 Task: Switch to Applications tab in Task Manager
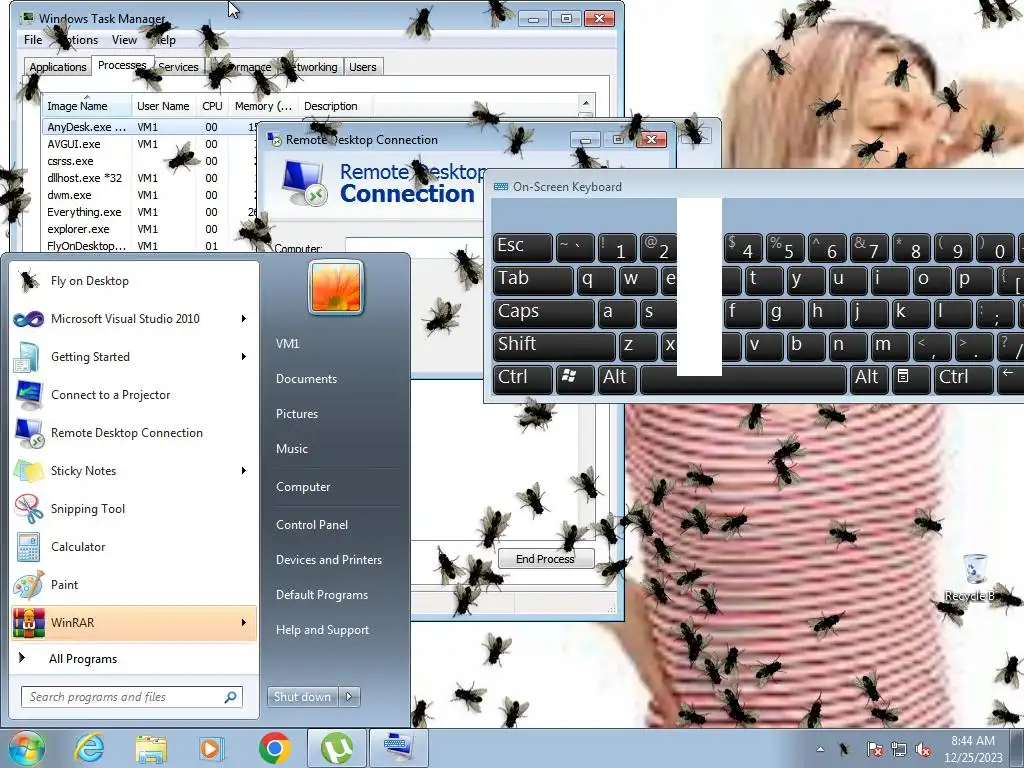coord(57,67)
